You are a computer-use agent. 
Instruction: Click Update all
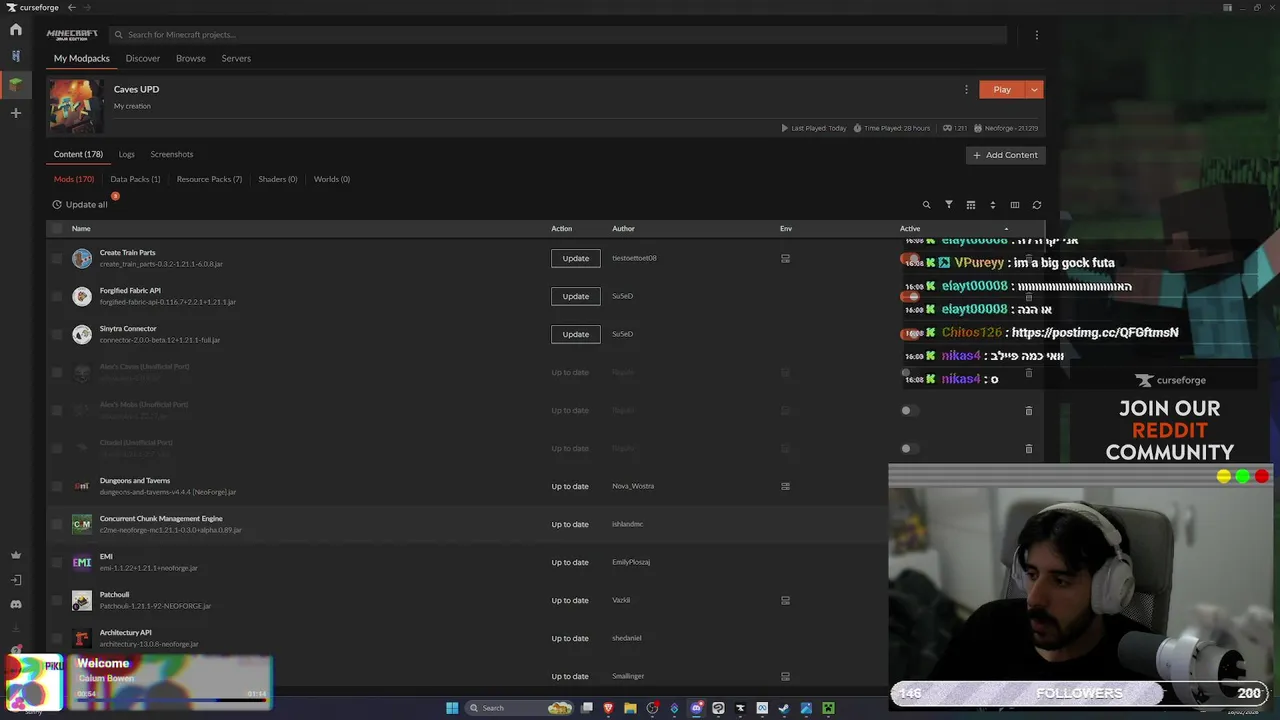click(80, 205)
